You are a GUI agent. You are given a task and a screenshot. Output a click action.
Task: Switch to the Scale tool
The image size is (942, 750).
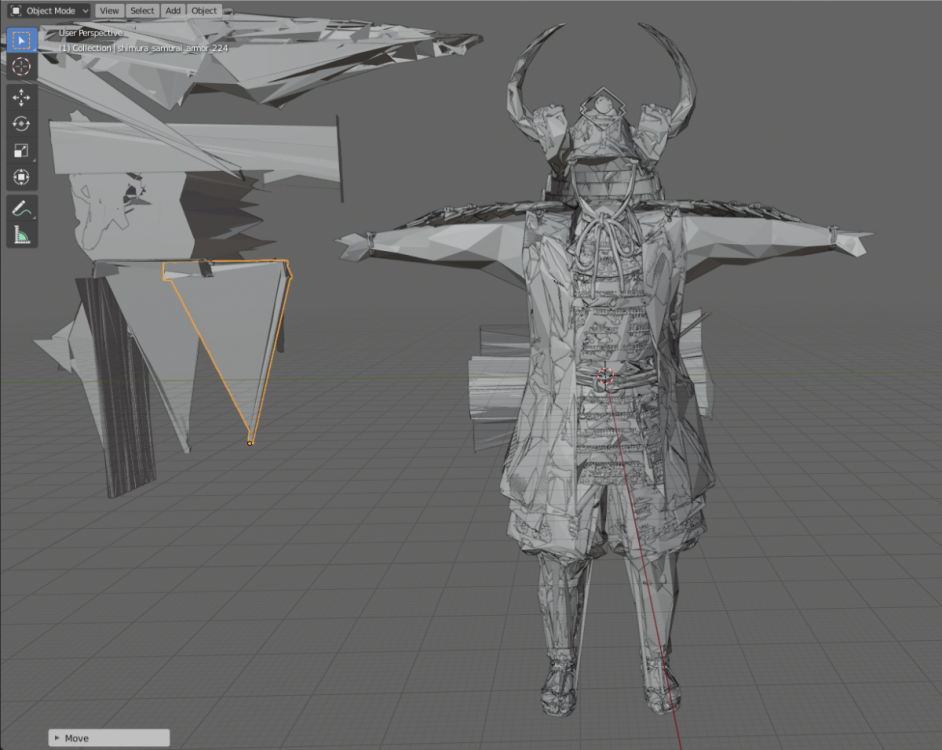coord(22,151)
